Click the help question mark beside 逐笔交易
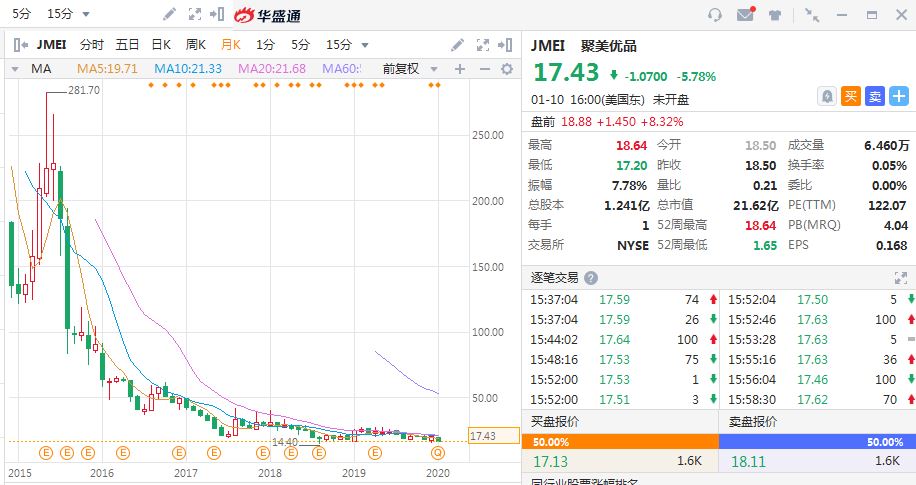The image size is (916, 485). tap(591, 278)
